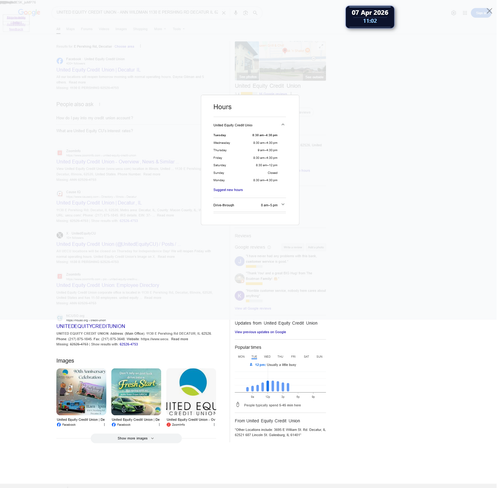Screen dimensions: 500x488
Task: Expand the map with the corner arrows icon
Action: tap(321, 46)
